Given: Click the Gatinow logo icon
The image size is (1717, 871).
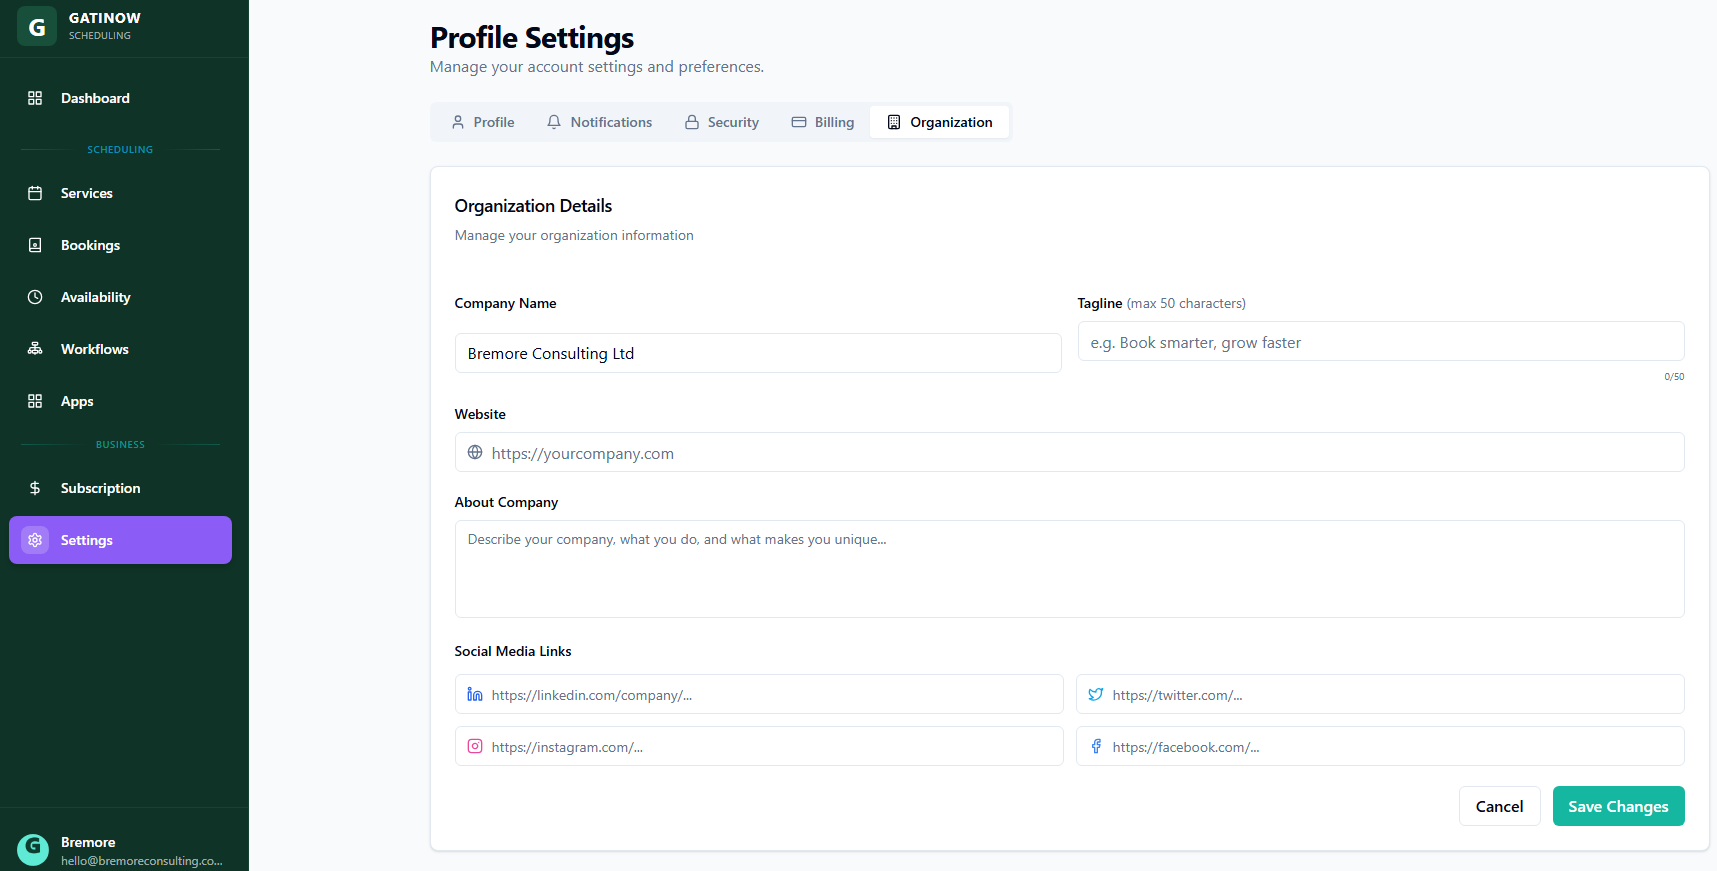Looking at the screenshot, I should click(x=37, y=27).
